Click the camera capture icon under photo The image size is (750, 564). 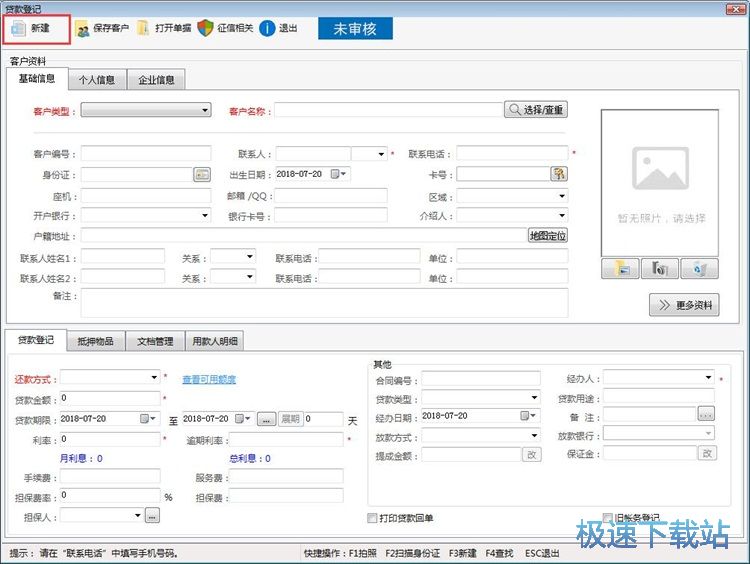[659, 268]
